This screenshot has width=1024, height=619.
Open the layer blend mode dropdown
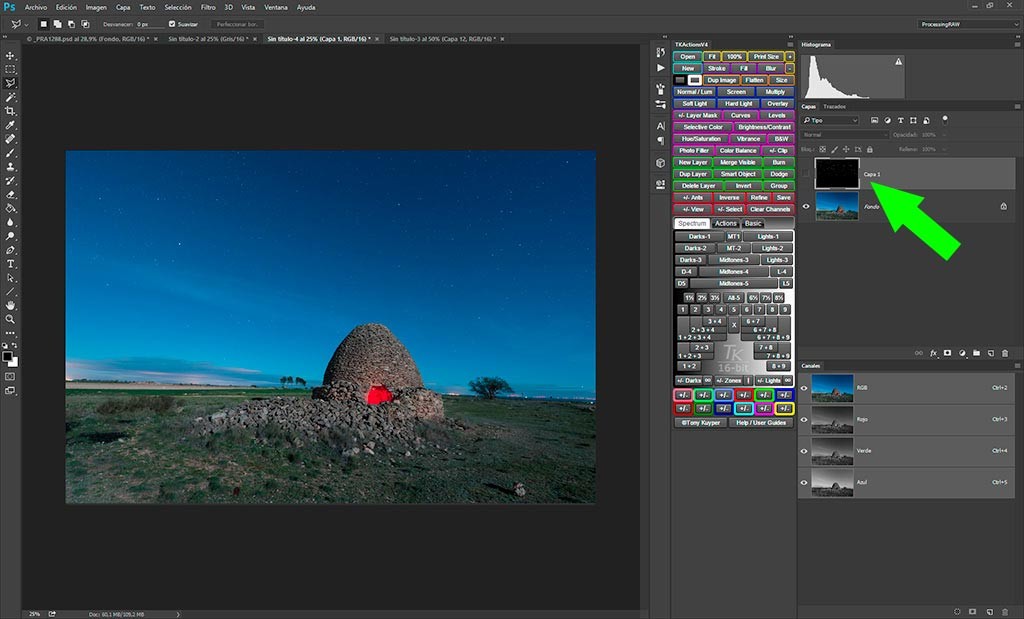tap(844, 134)
